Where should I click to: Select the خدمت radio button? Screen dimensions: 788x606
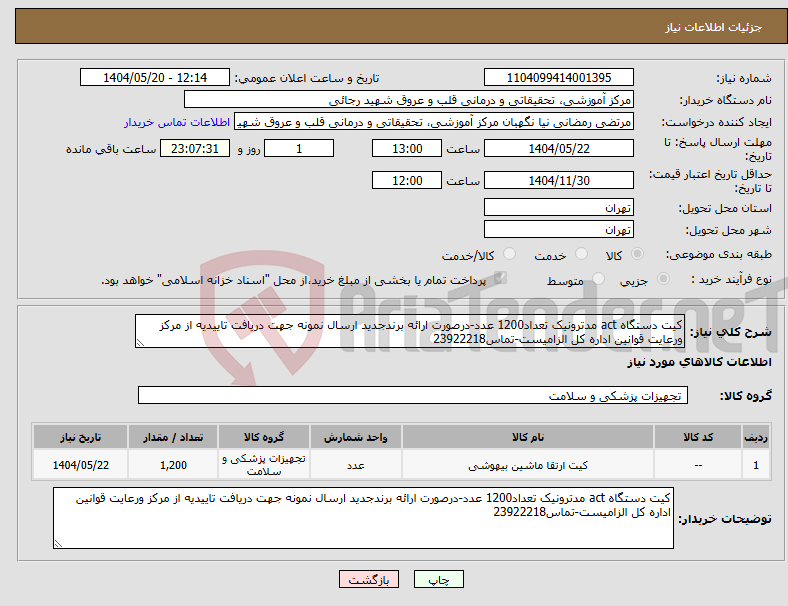581,254
